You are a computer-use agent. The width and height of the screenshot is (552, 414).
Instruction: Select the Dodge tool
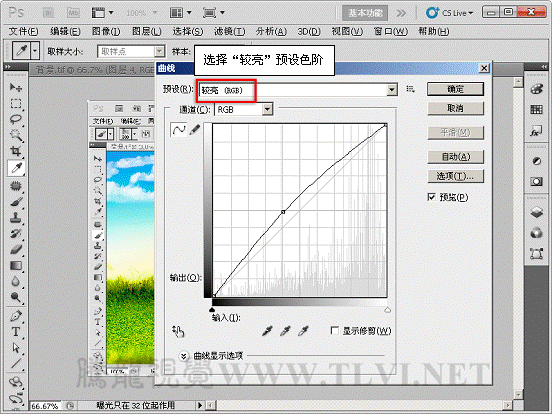(16, 297)
